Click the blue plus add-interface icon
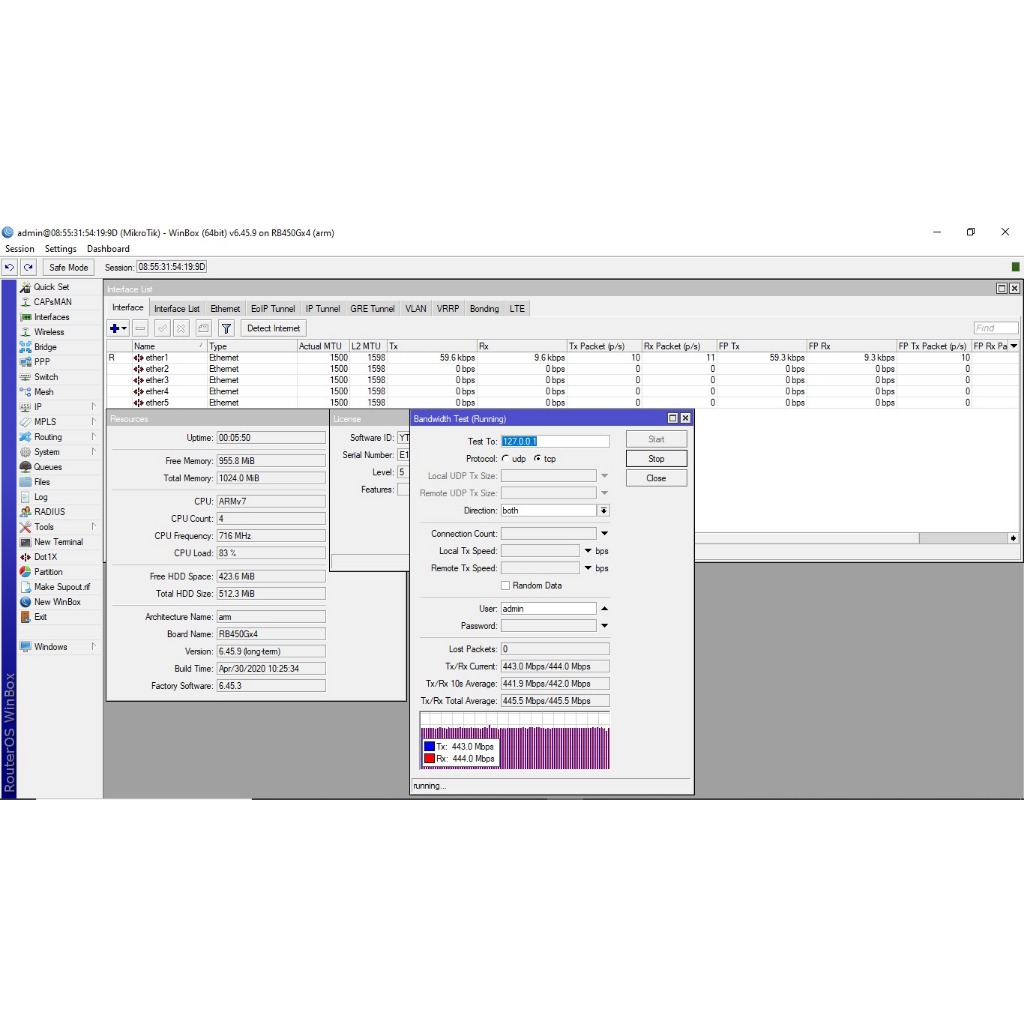1024x1024 pixels. click(116, 328)
